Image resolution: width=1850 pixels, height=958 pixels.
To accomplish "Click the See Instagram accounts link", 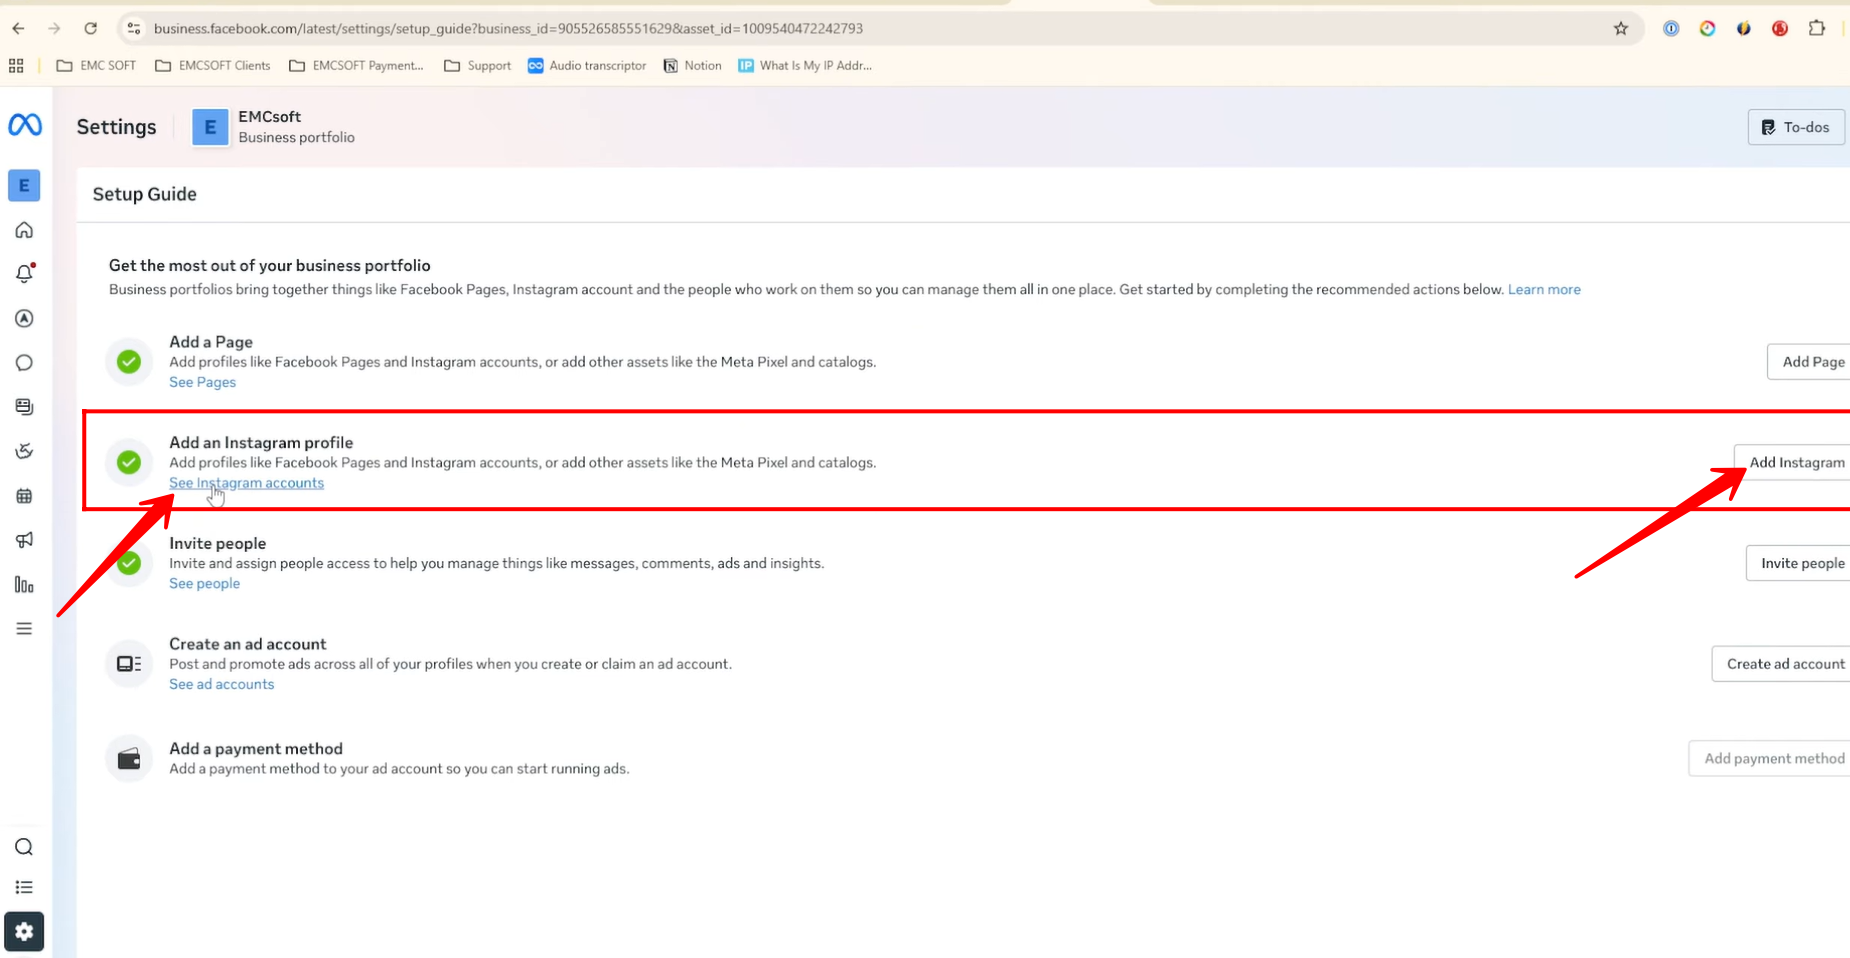I will pyautogui.click(x=246, y=483).
